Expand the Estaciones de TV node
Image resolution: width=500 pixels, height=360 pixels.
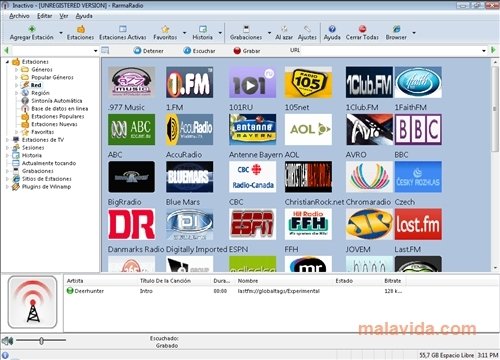(x=7, y=140)
